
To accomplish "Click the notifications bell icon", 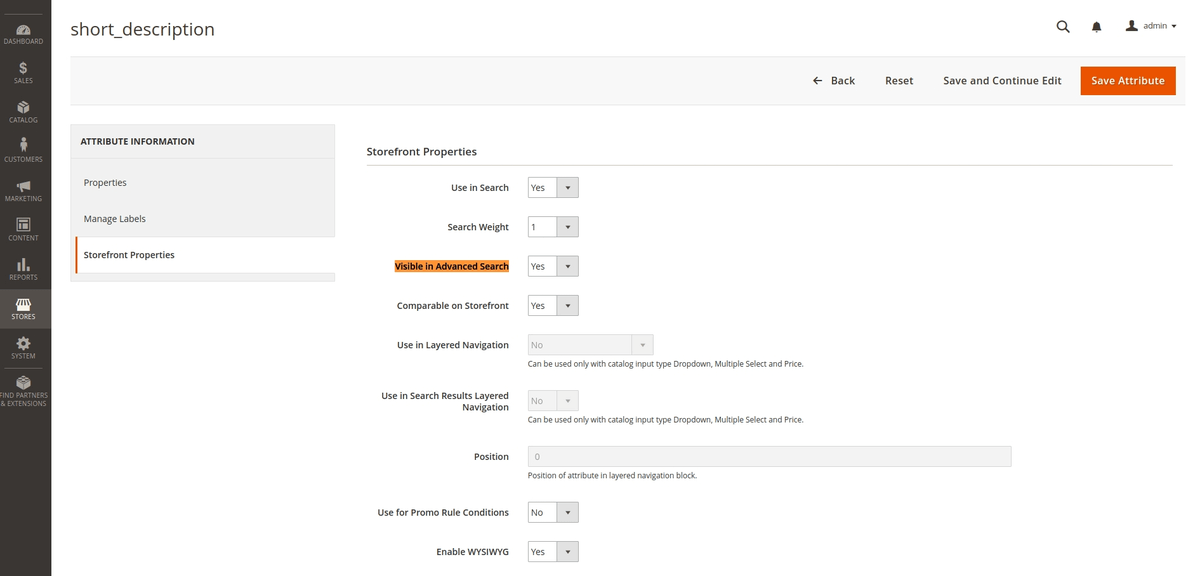I will (1096, 26).
